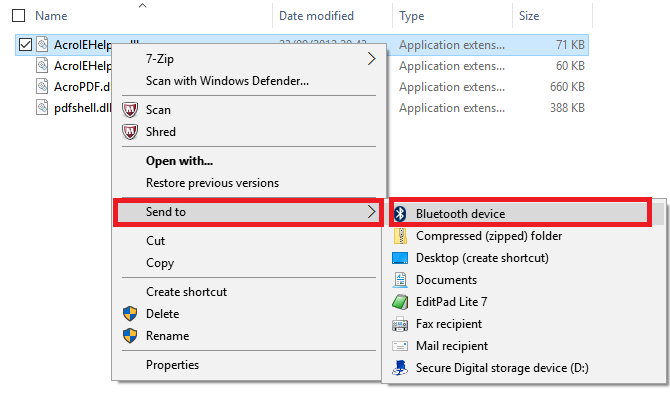Select Scan with Windows Defender

227,81
